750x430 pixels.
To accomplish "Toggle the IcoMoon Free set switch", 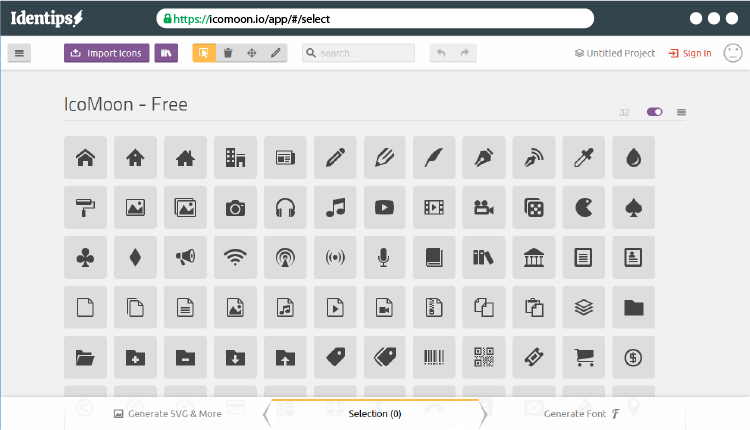I will (654, 112).
